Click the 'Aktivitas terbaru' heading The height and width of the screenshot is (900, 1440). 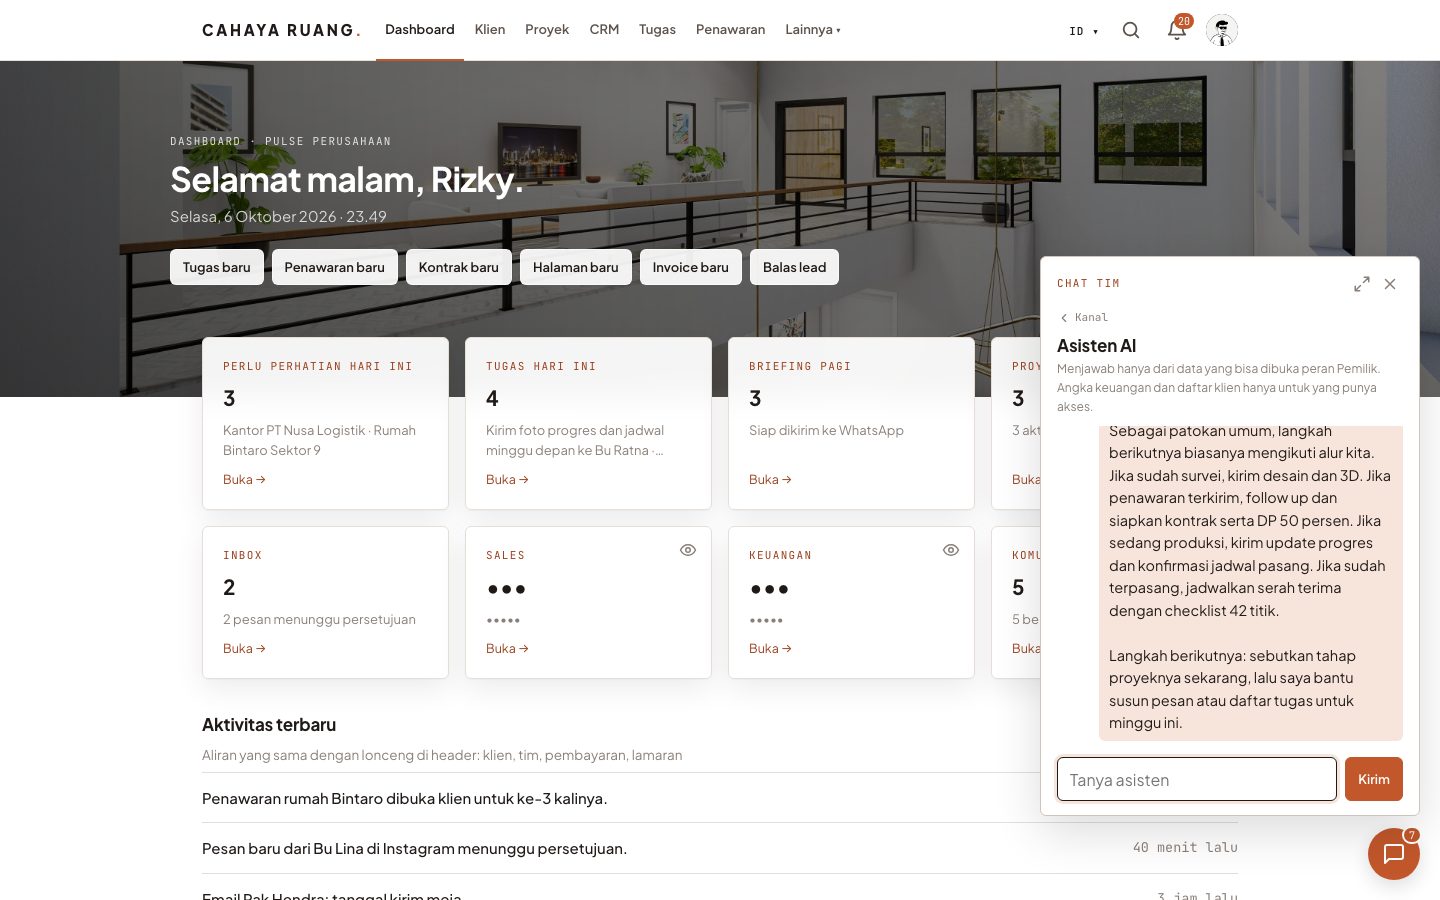(269, 725)
